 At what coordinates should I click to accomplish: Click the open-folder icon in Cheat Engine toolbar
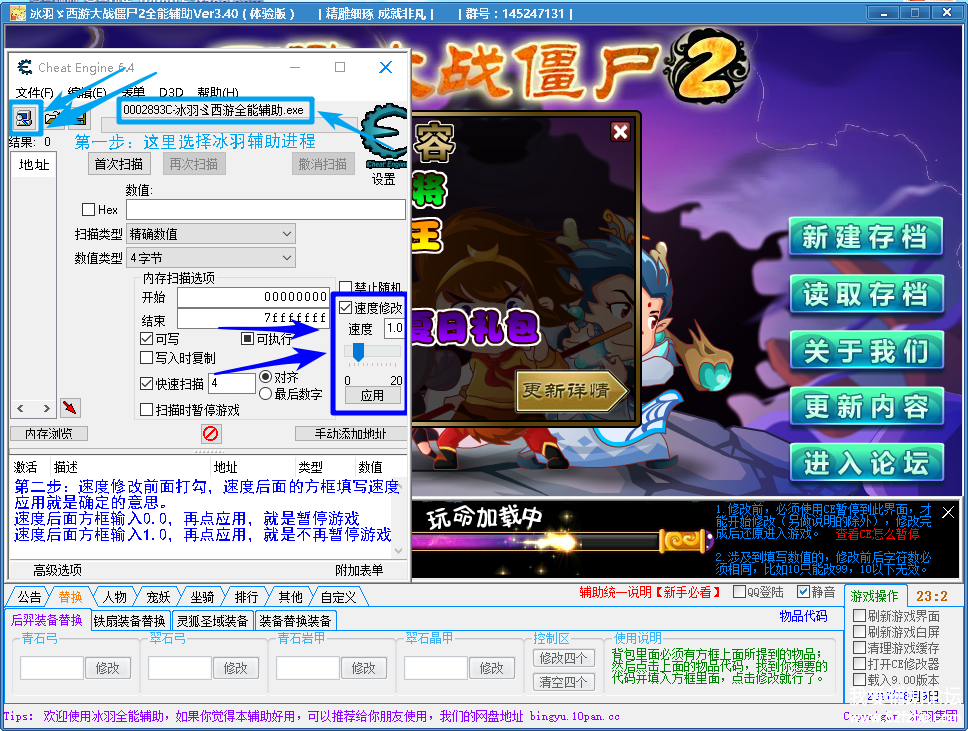click(x=53, y=118)
